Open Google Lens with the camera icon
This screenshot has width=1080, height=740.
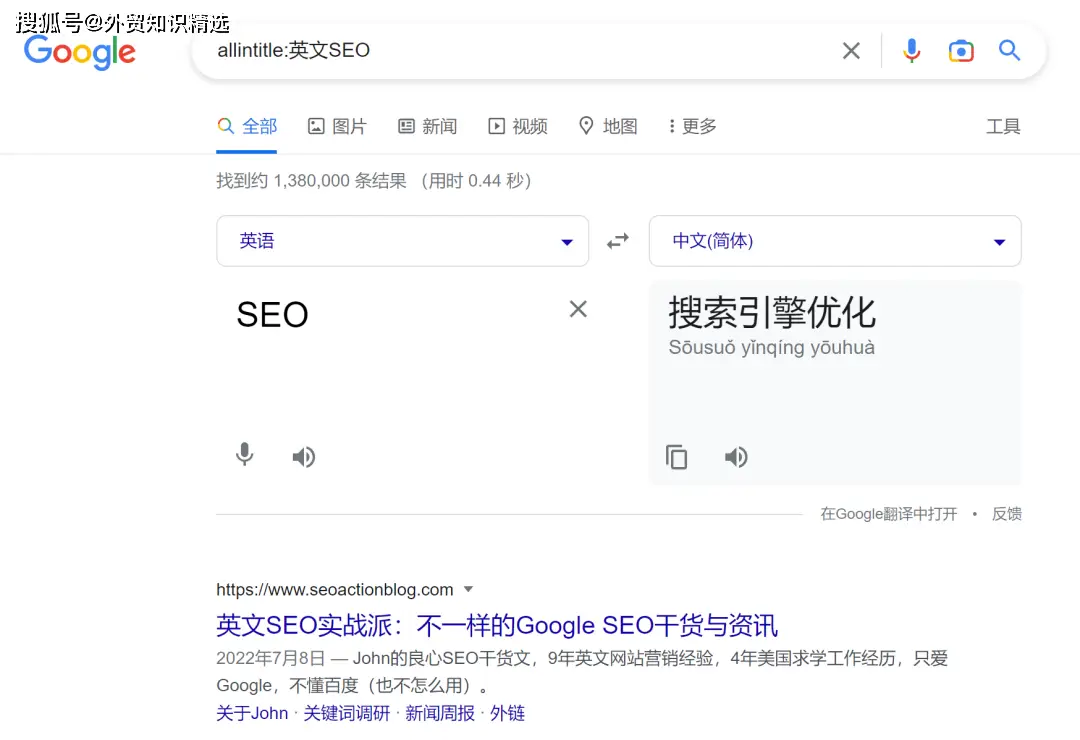pos(961,50)
